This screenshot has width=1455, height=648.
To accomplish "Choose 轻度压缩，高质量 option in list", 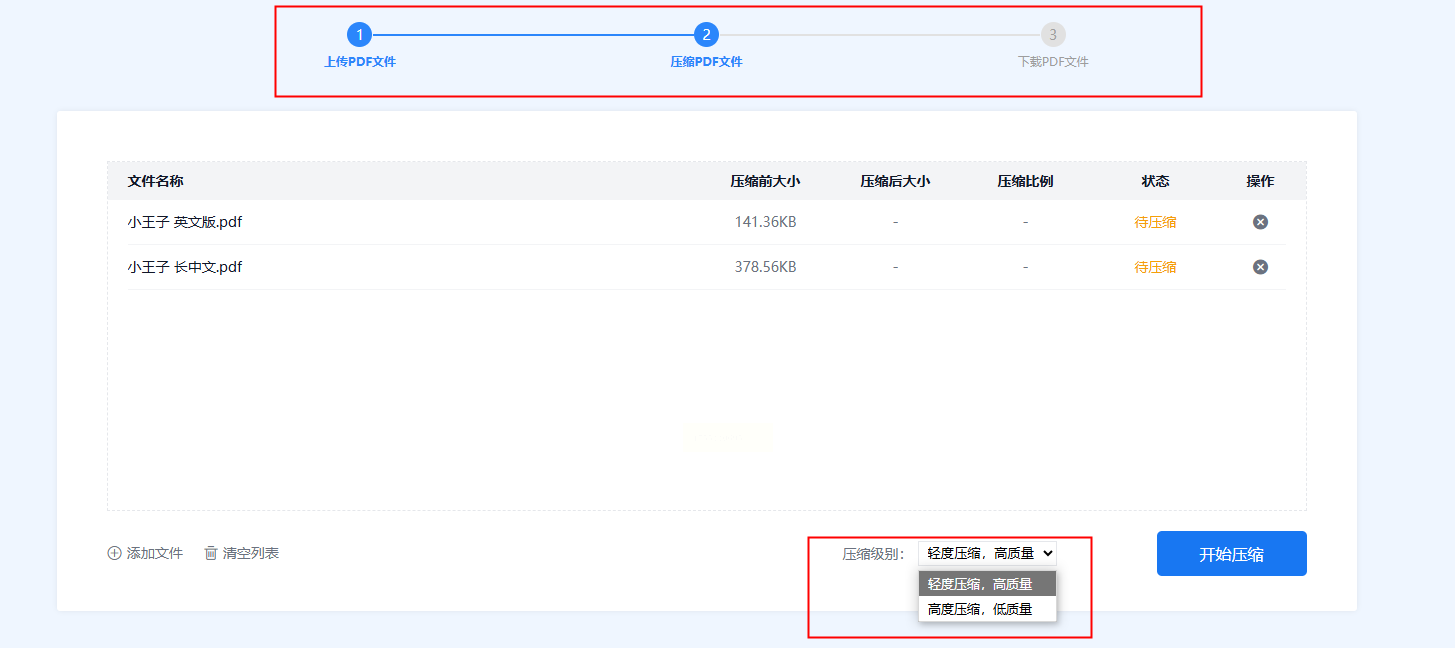I will tap(987, 584).
